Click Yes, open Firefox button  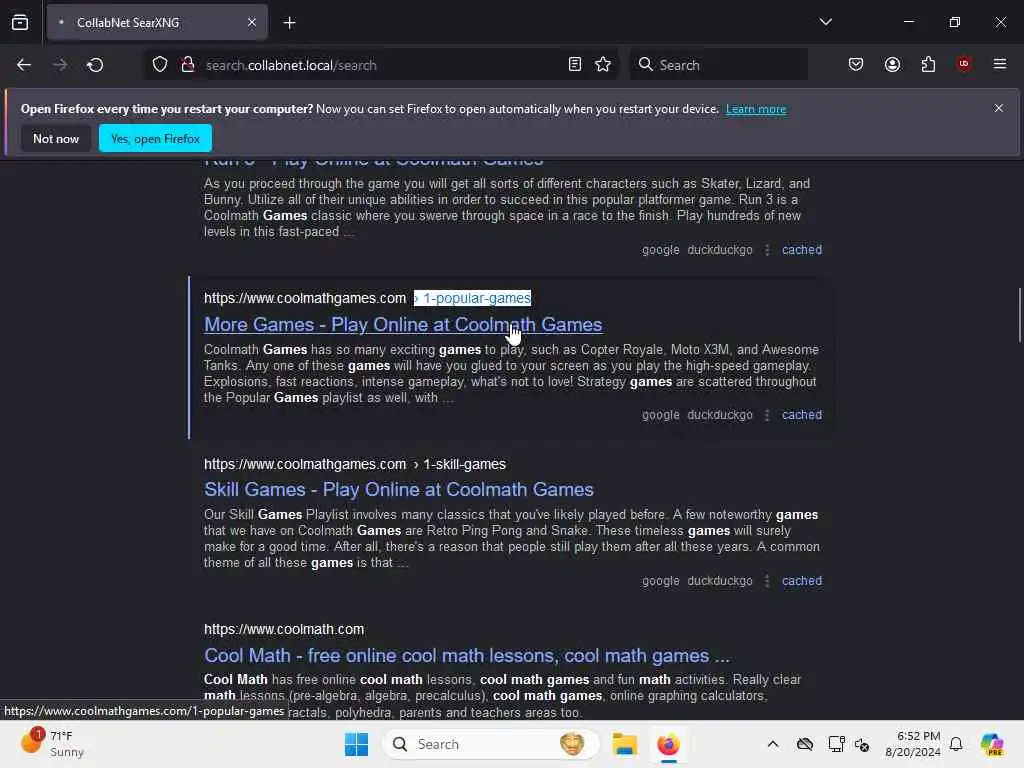point(155,138)
